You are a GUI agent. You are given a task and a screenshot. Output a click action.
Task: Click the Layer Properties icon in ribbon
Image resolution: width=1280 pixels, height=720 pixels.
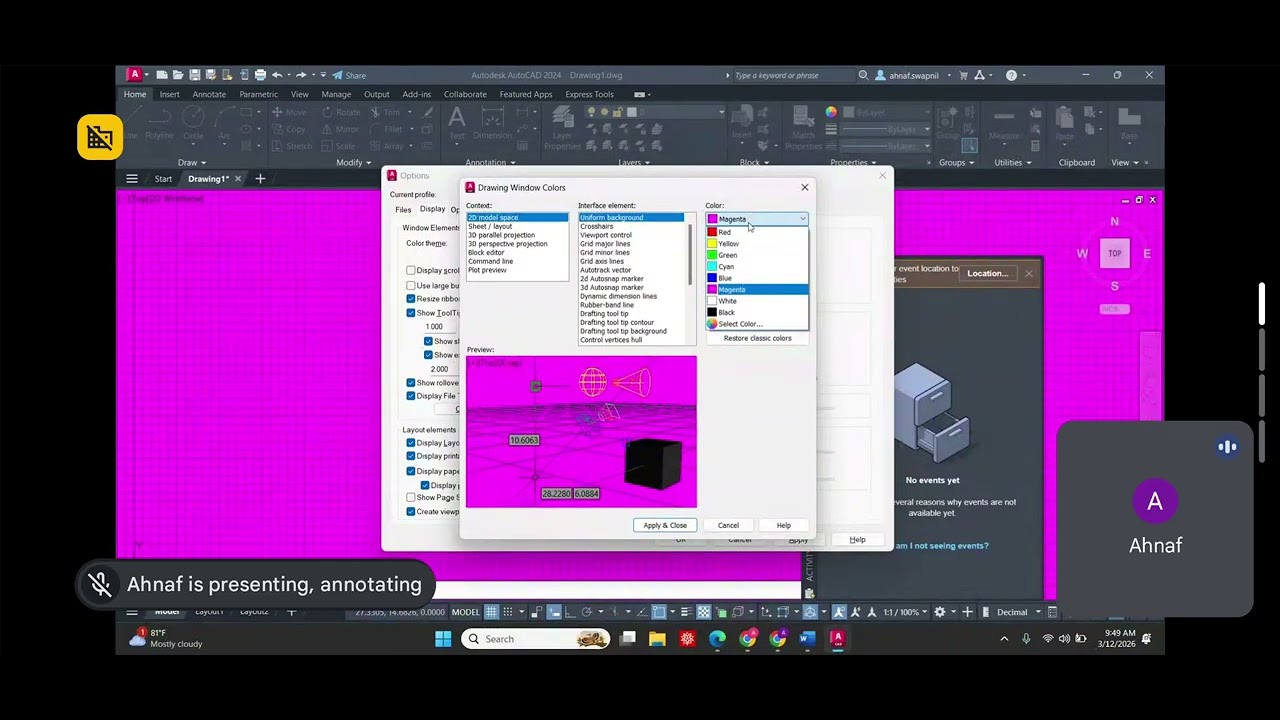coord(562,127)
